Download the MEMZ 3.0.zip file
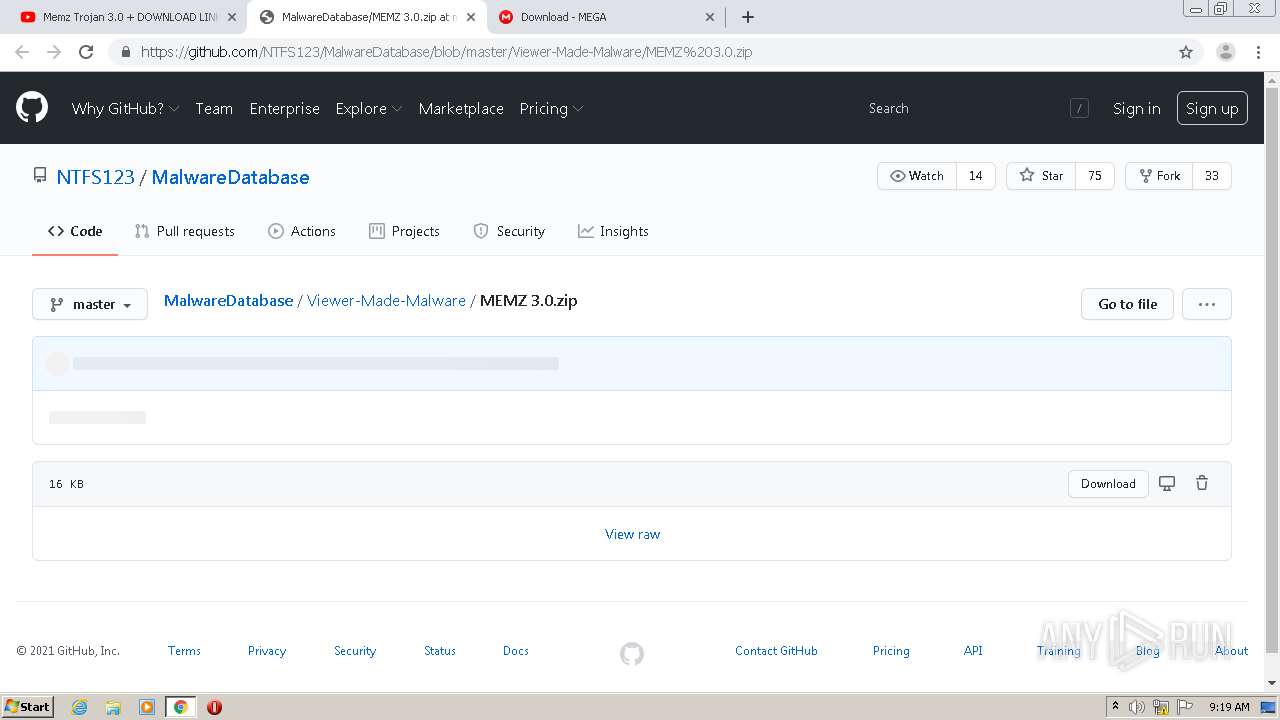The height and width of the screenshot is (720, 1280). tap(1108, 484)
